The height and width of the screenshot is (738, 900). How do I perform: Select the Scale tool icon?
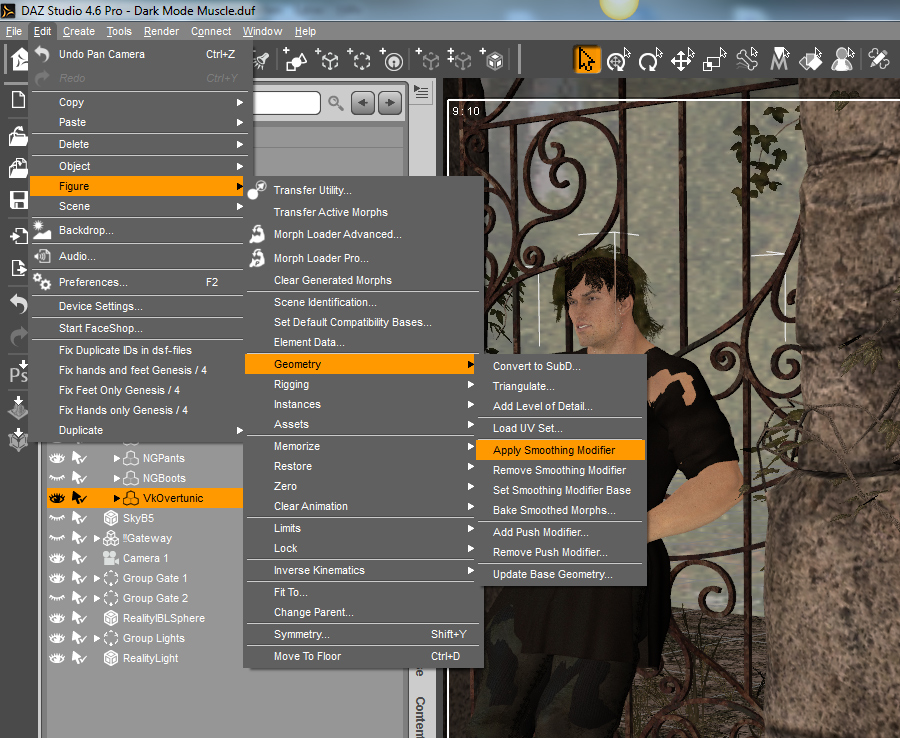click(x=715, y=60)
